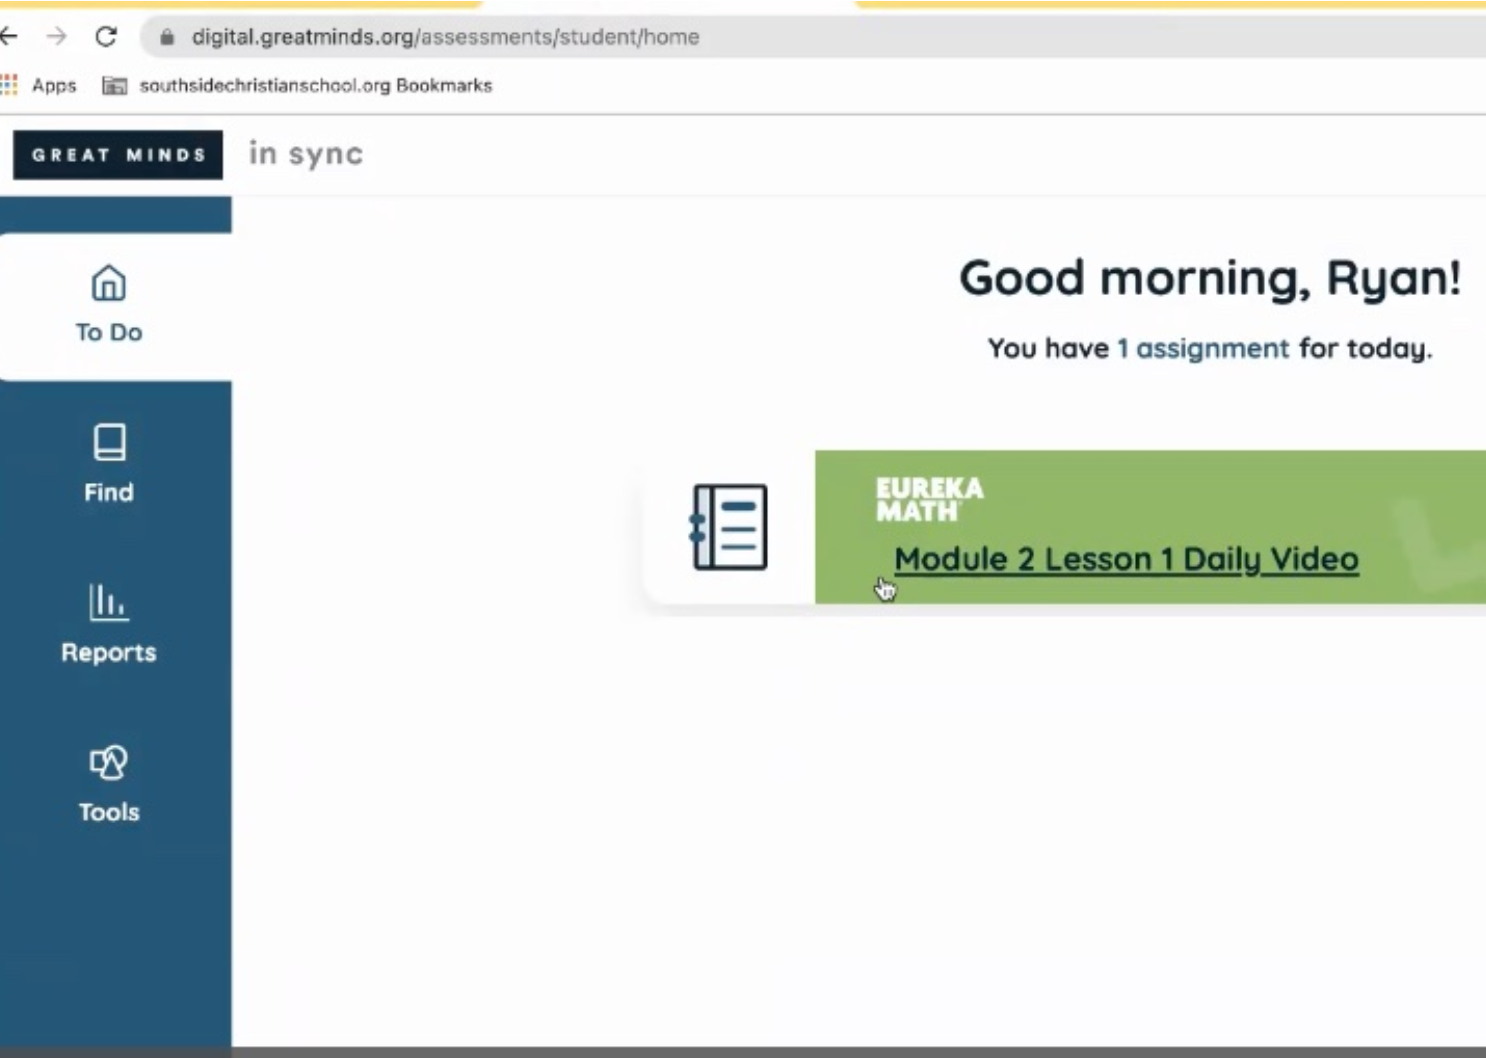Open the Apps grid in bookmarks bar
The width and height of the screenshot is (1486, 1058).
pos(39,85)
